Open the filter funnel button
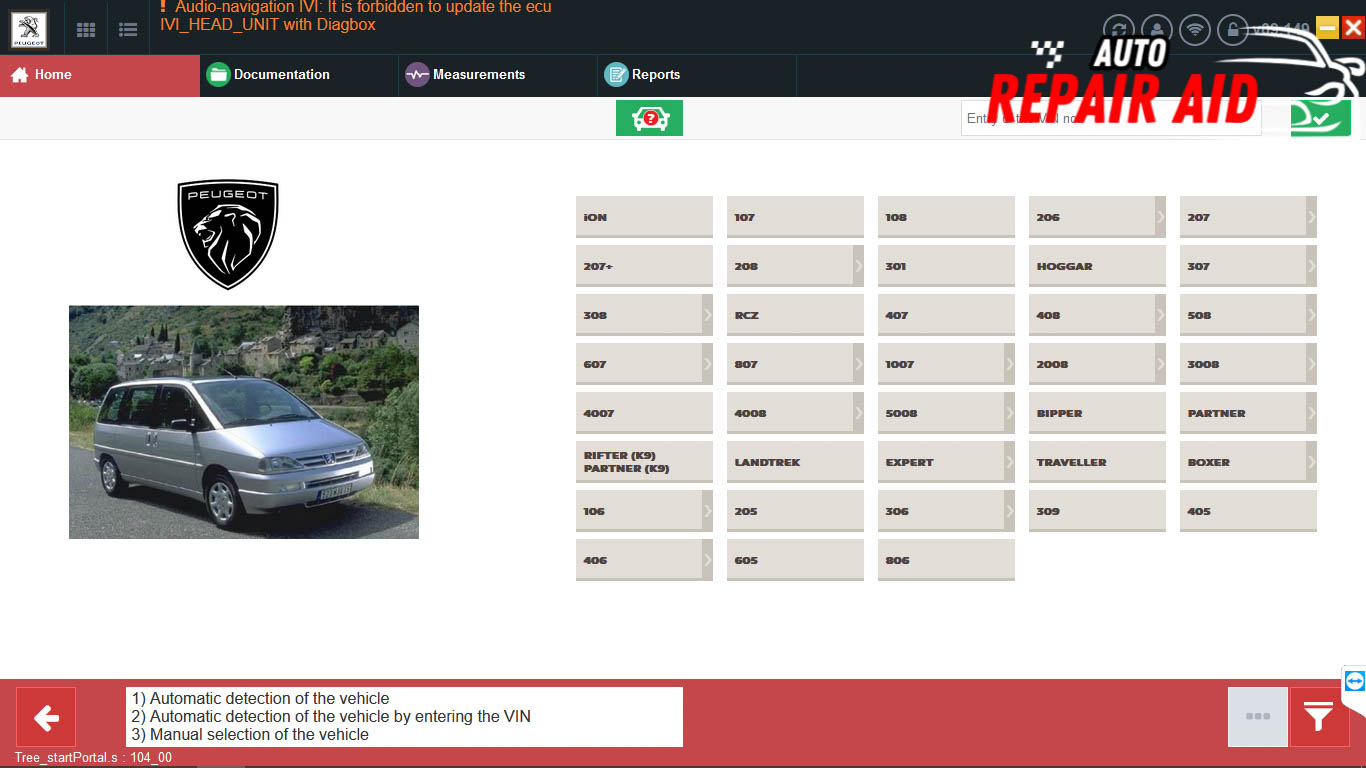Screen dimensions: 1366x768 click(1319, 717)
